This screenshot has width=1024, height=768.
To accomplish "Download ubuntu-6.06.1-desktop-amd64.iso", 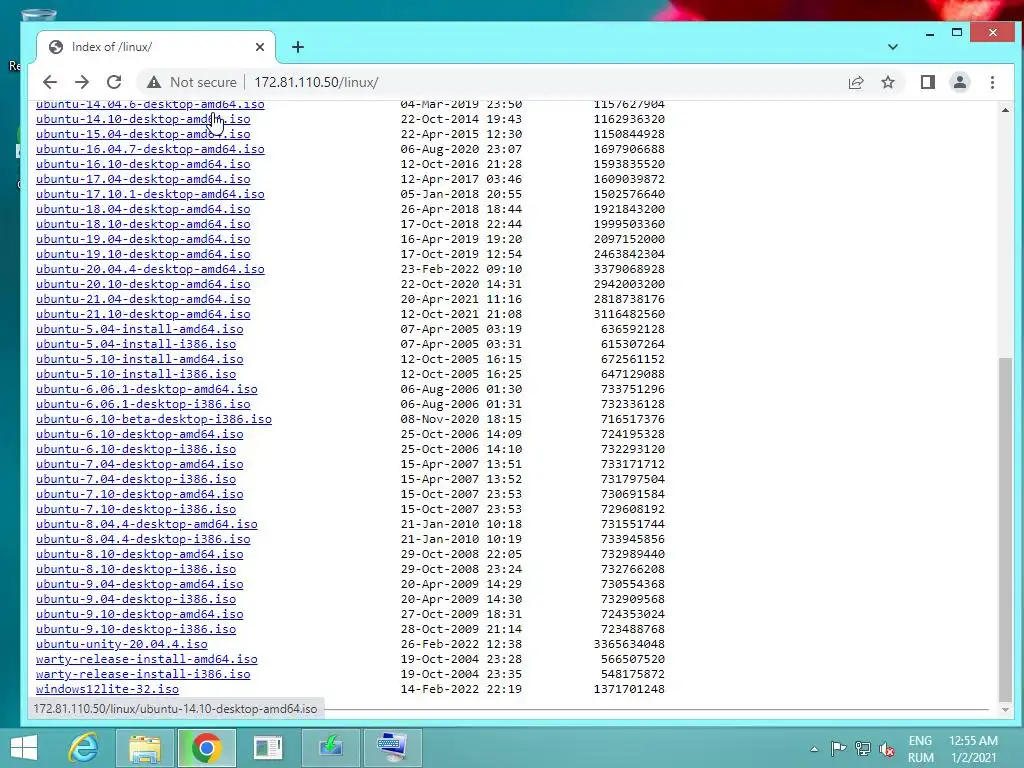I will pyautogui.click(x=146, y=389).
